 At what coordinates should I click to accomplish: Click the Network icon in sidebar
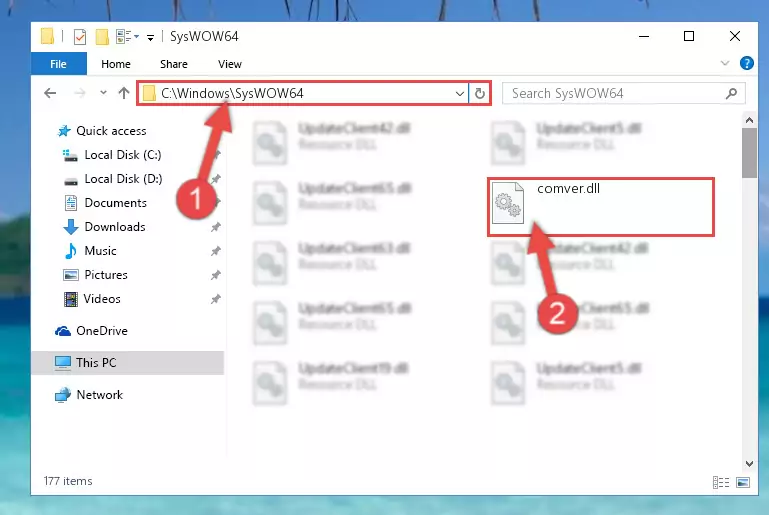[63, 395]
